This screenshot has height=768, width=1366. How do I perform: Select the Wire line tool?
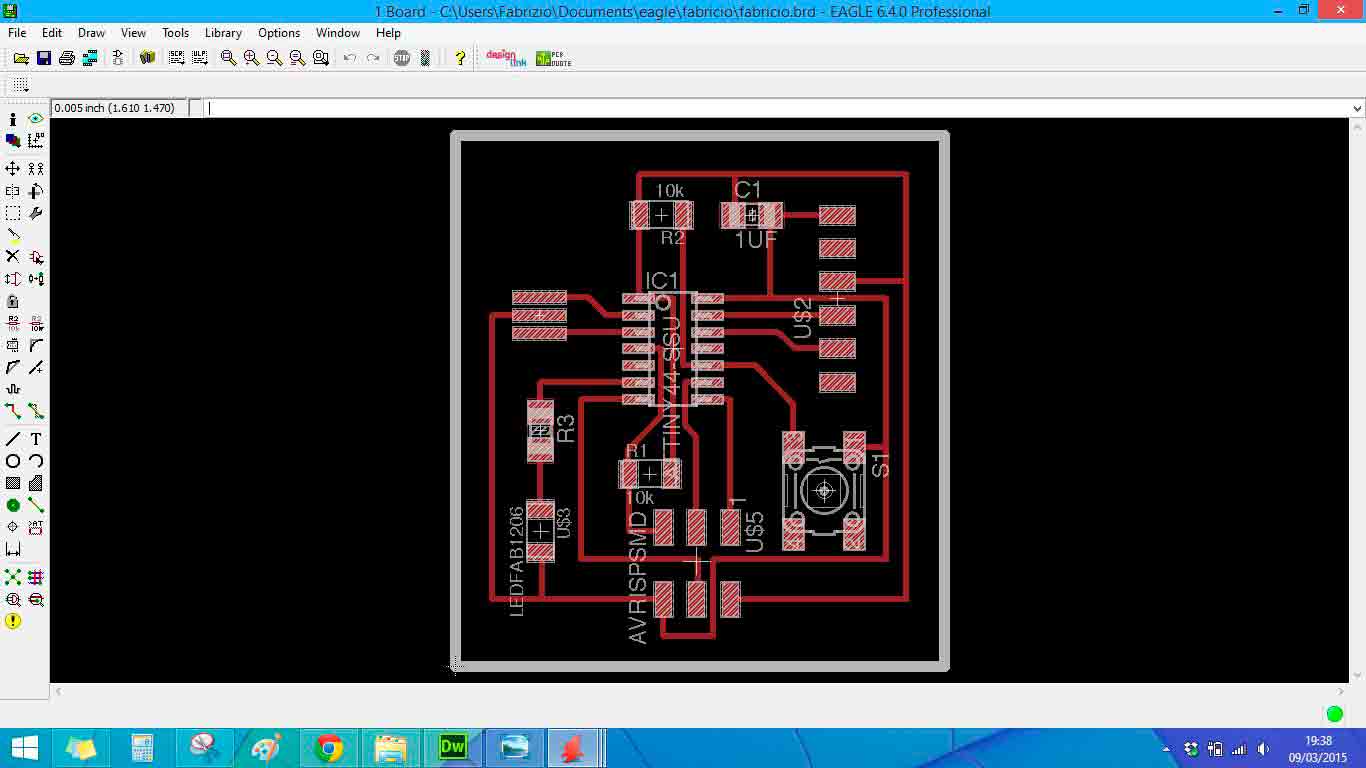[x=13, y=439]
